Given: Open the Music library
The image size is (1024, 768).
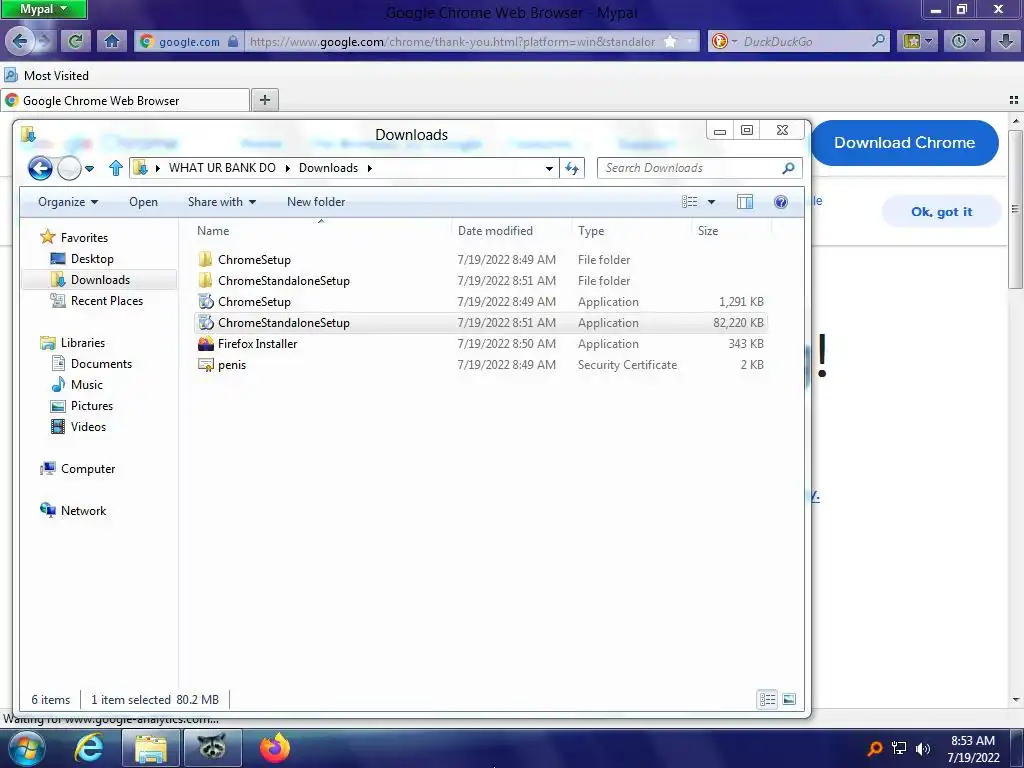Looking at the screenshot, I should pos(86,385).
